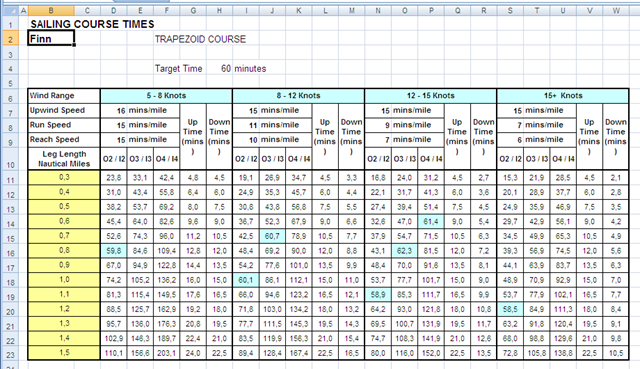Select the yellow 1,0 leg length cell

(64, 280)
